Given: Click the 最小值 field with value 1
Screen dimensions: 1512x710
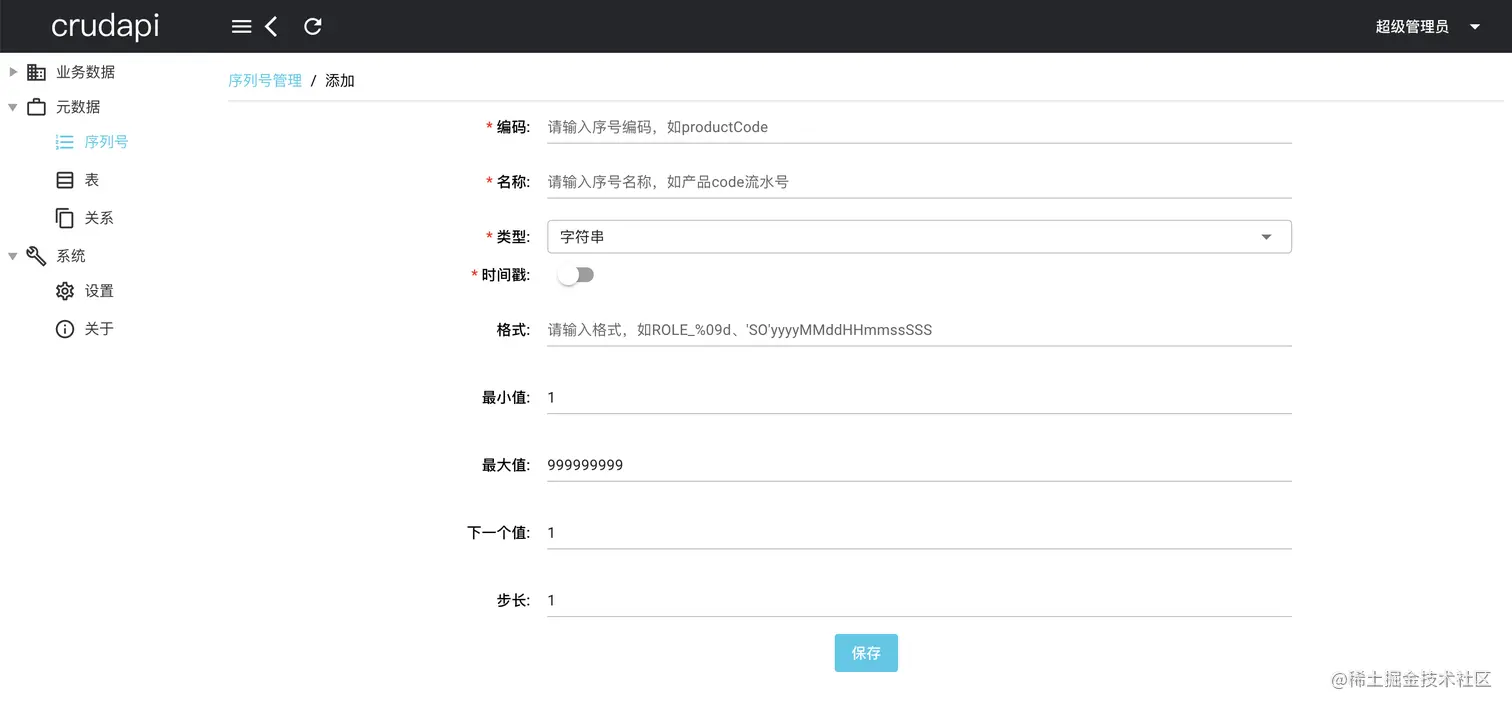Looking at the screenshot, I should (919, 397).
